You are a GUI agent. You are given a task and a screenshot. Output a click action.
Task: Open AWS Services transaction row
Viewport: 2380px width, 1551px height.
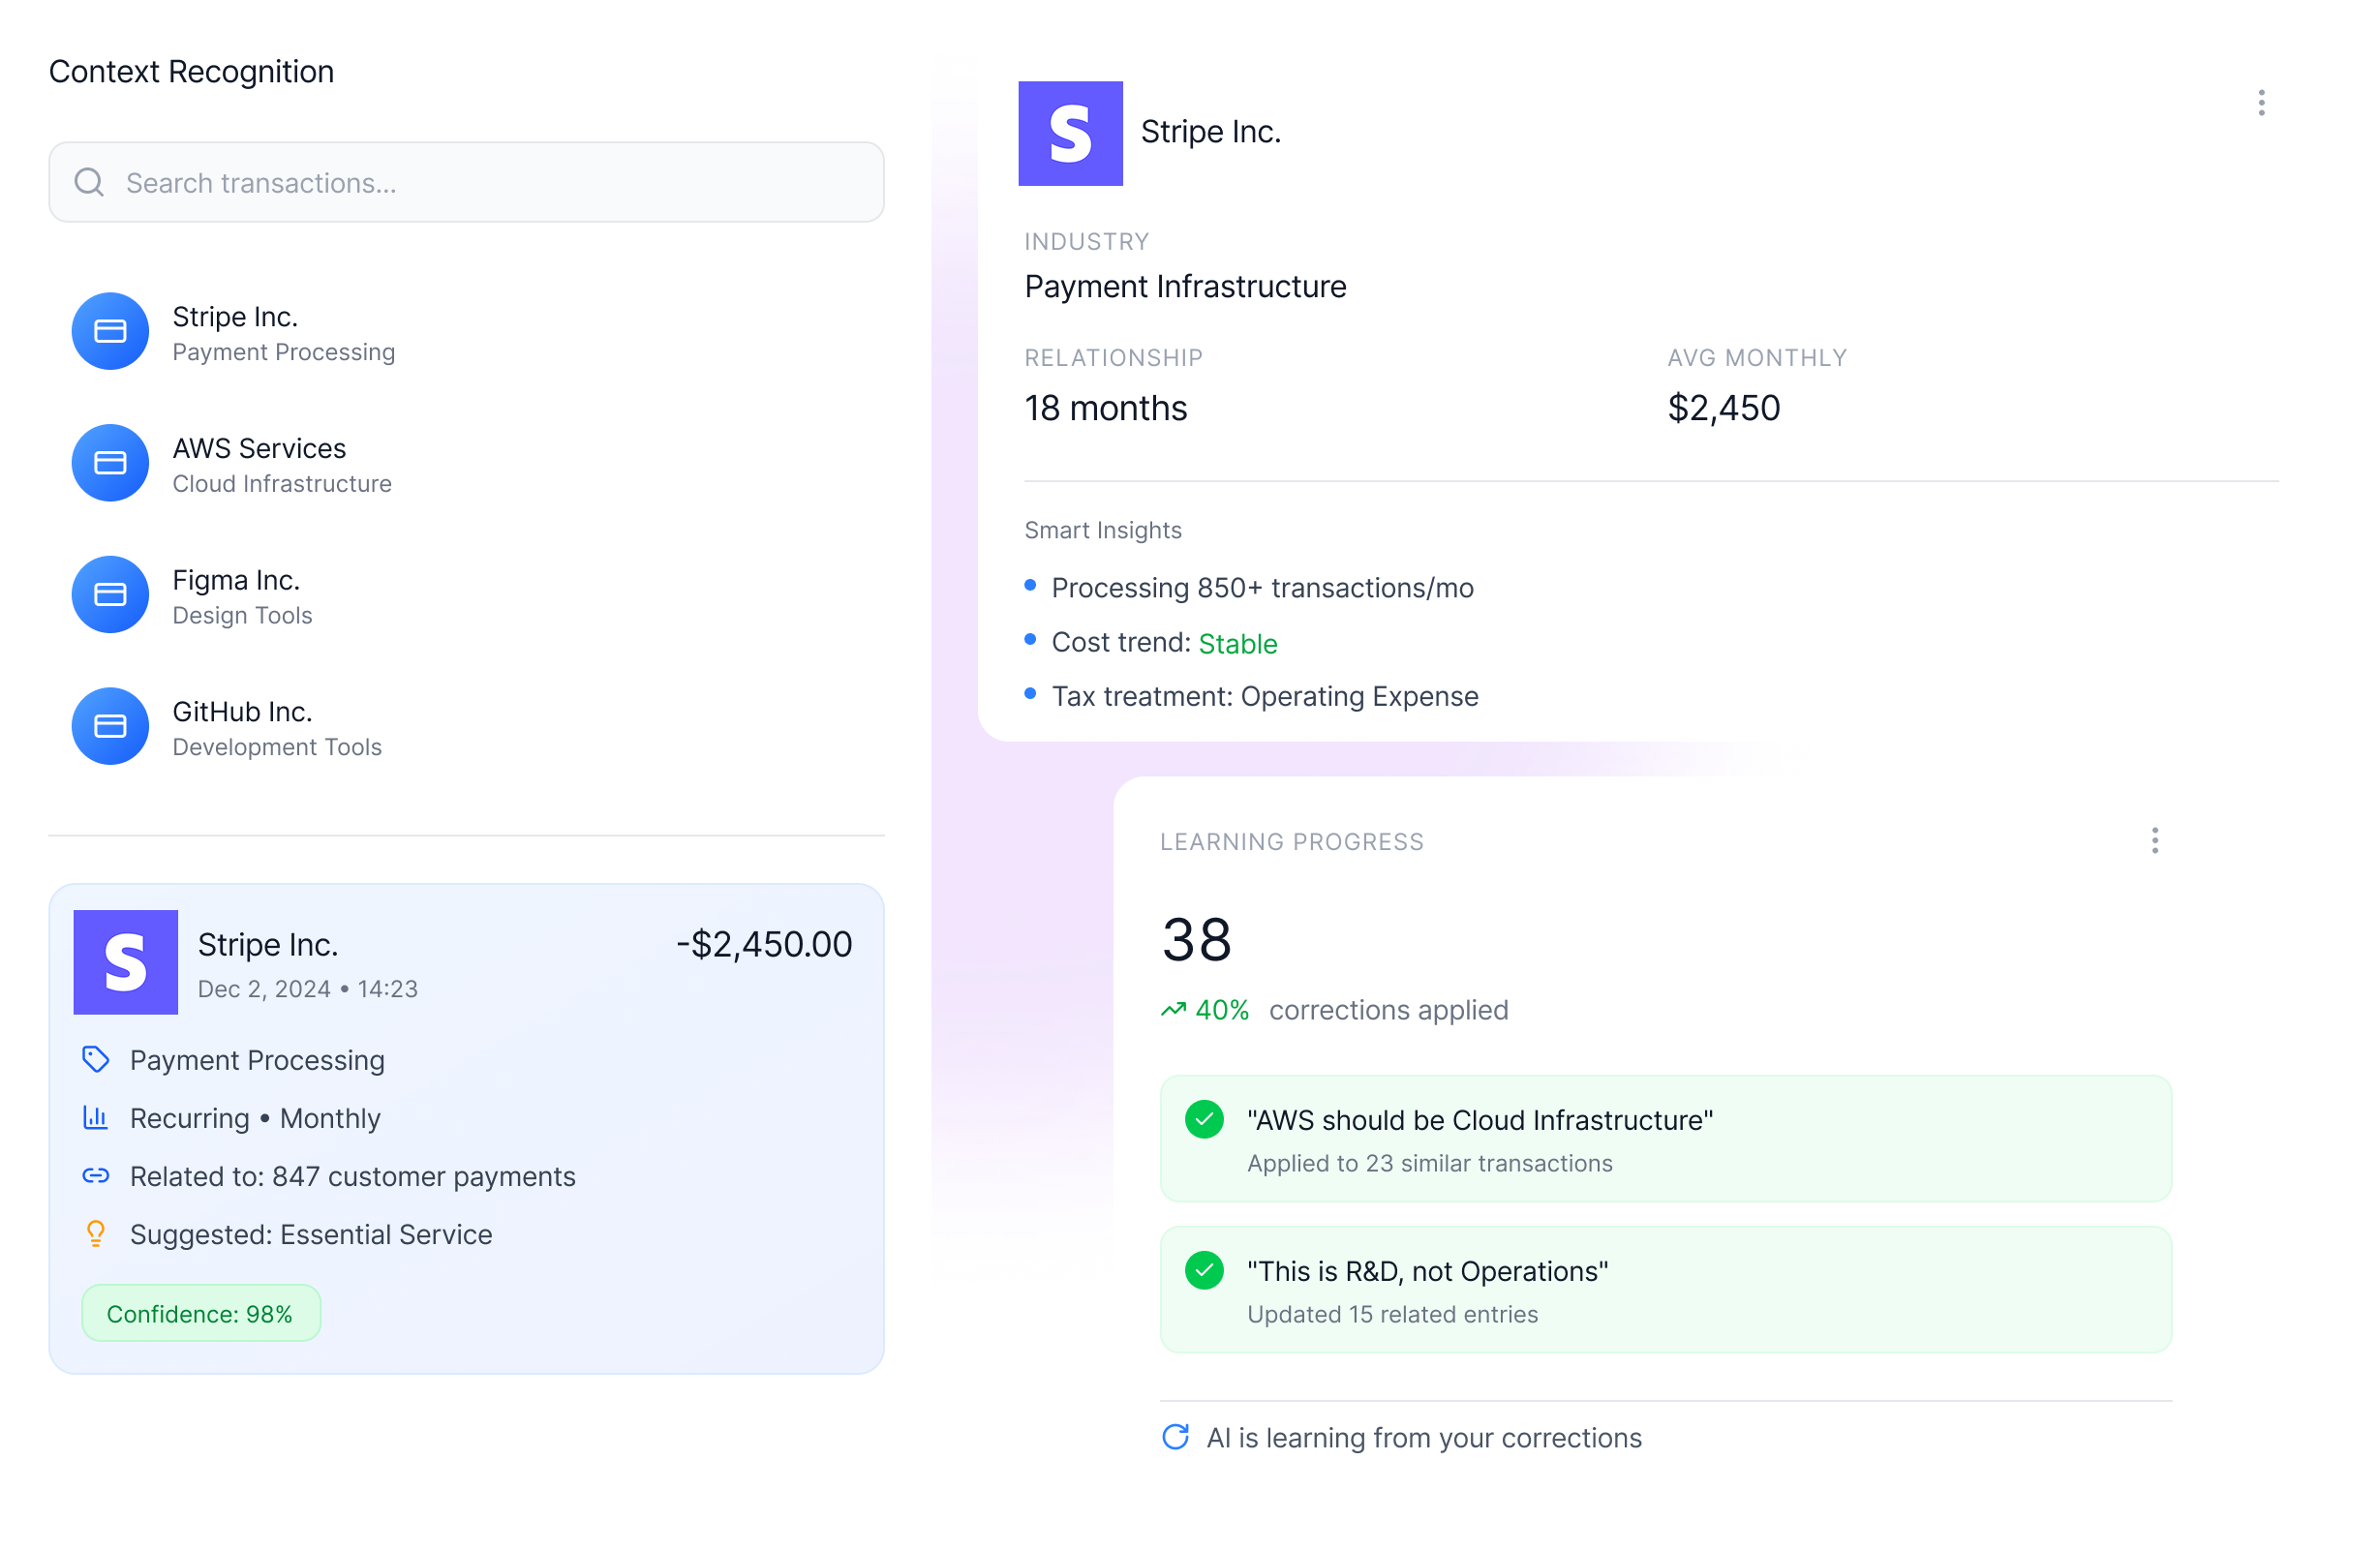click(x=466, y=464)
